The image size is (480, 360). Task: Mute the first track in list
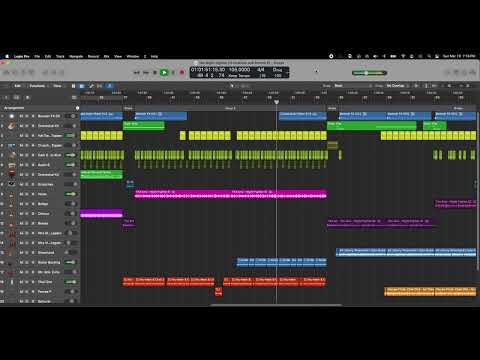[22, 116]
